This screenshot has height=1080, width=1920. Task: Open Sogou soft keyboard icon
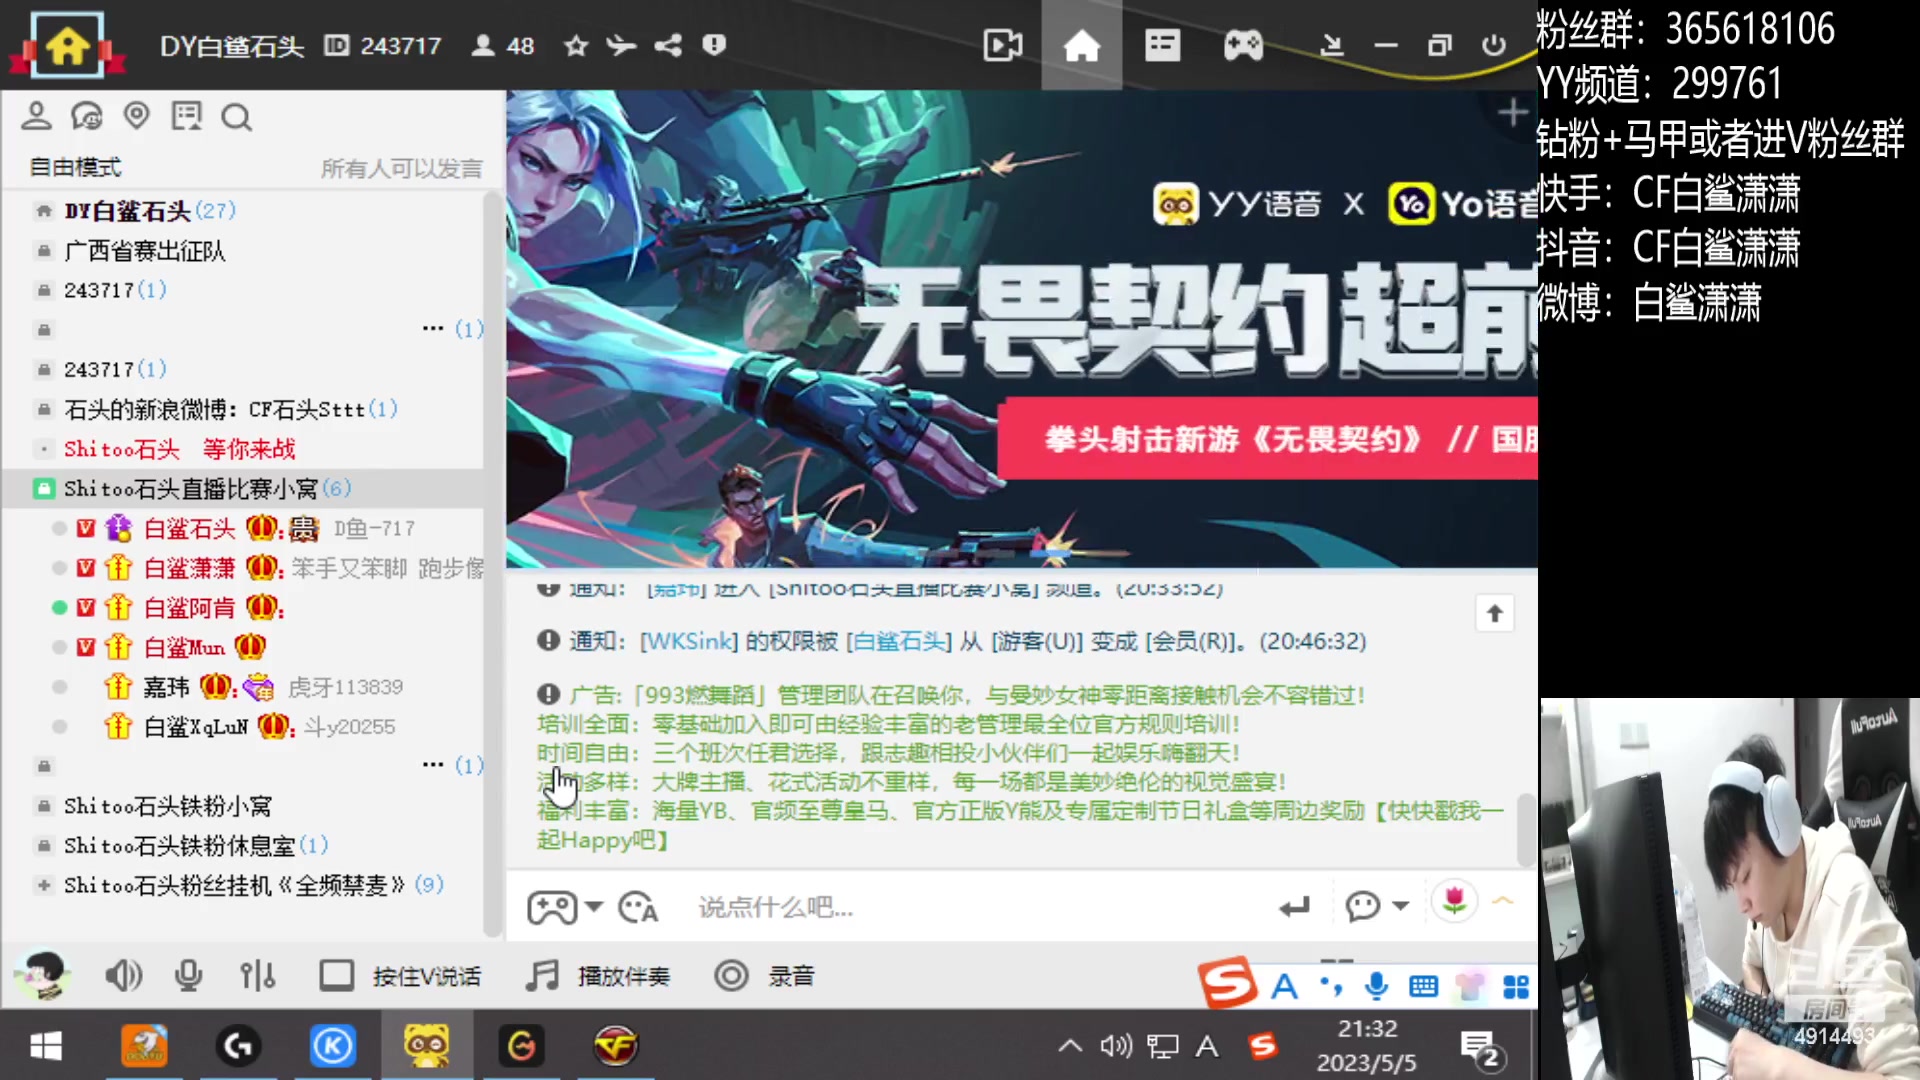point(1423,987)
